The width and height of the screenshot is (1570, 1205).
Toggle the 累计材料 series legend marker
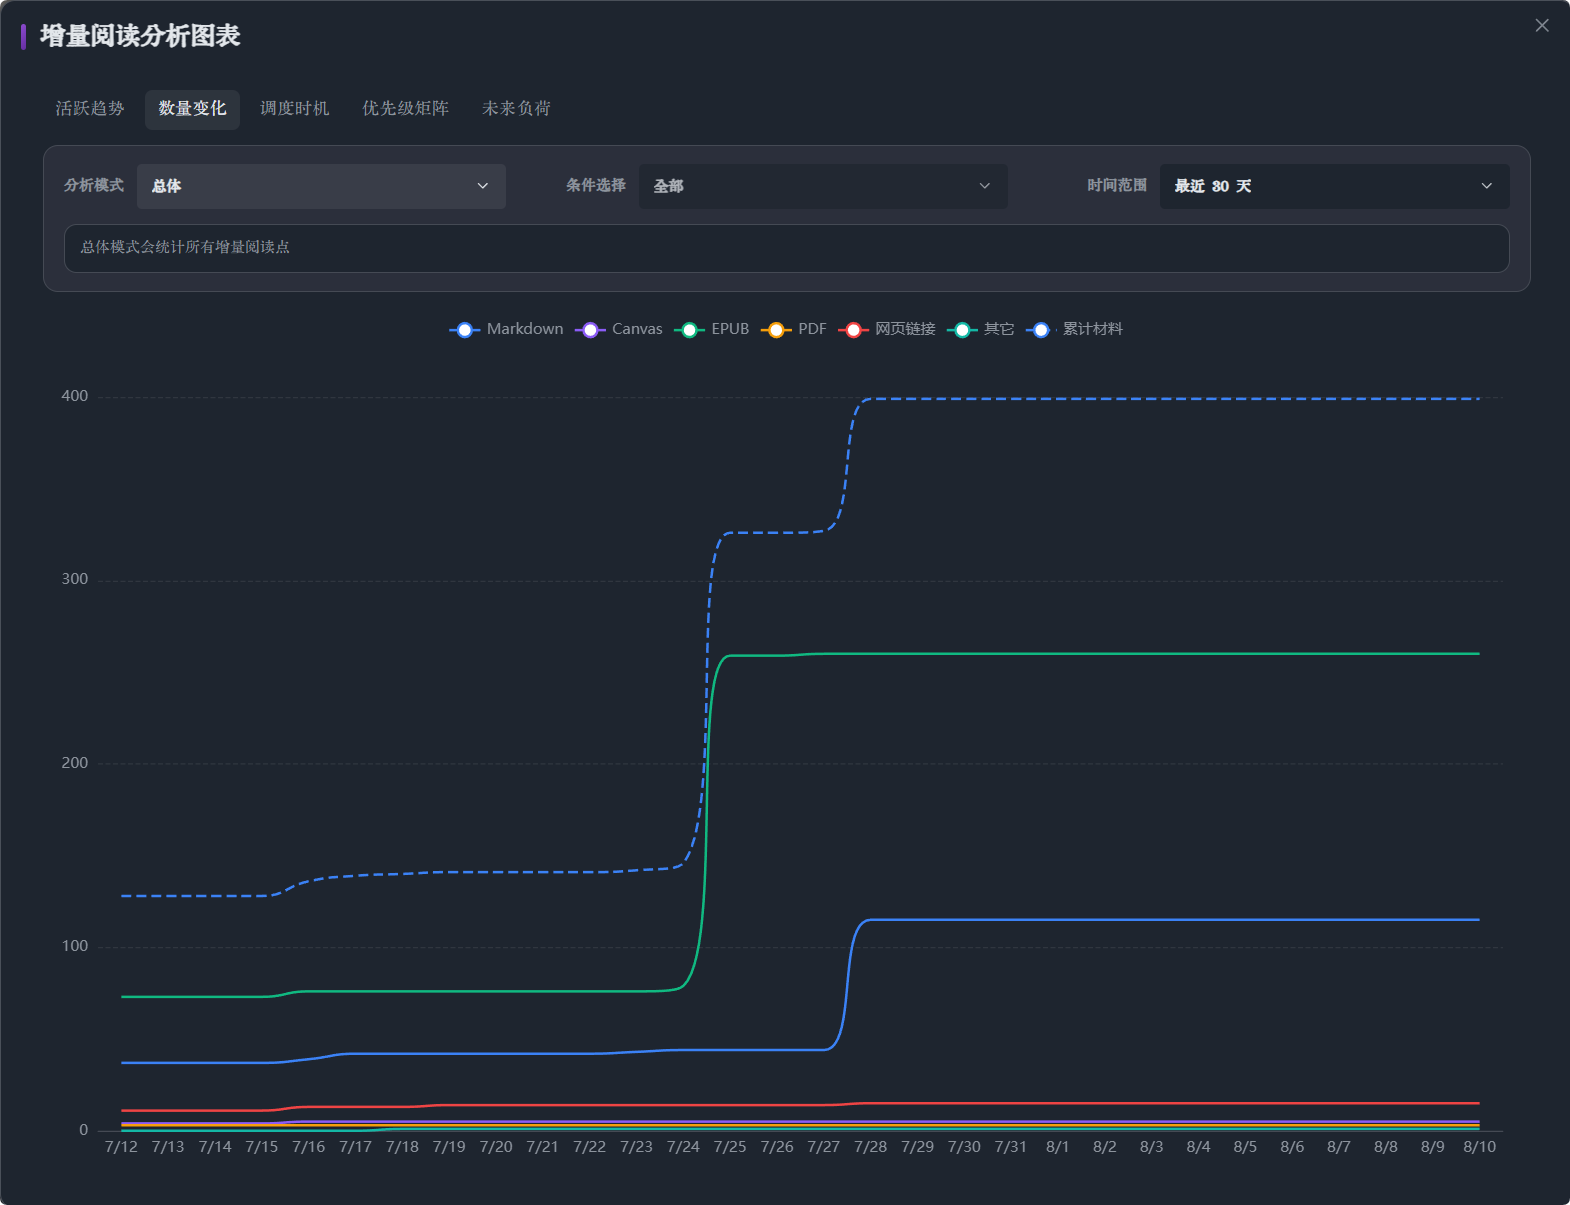1041,330
